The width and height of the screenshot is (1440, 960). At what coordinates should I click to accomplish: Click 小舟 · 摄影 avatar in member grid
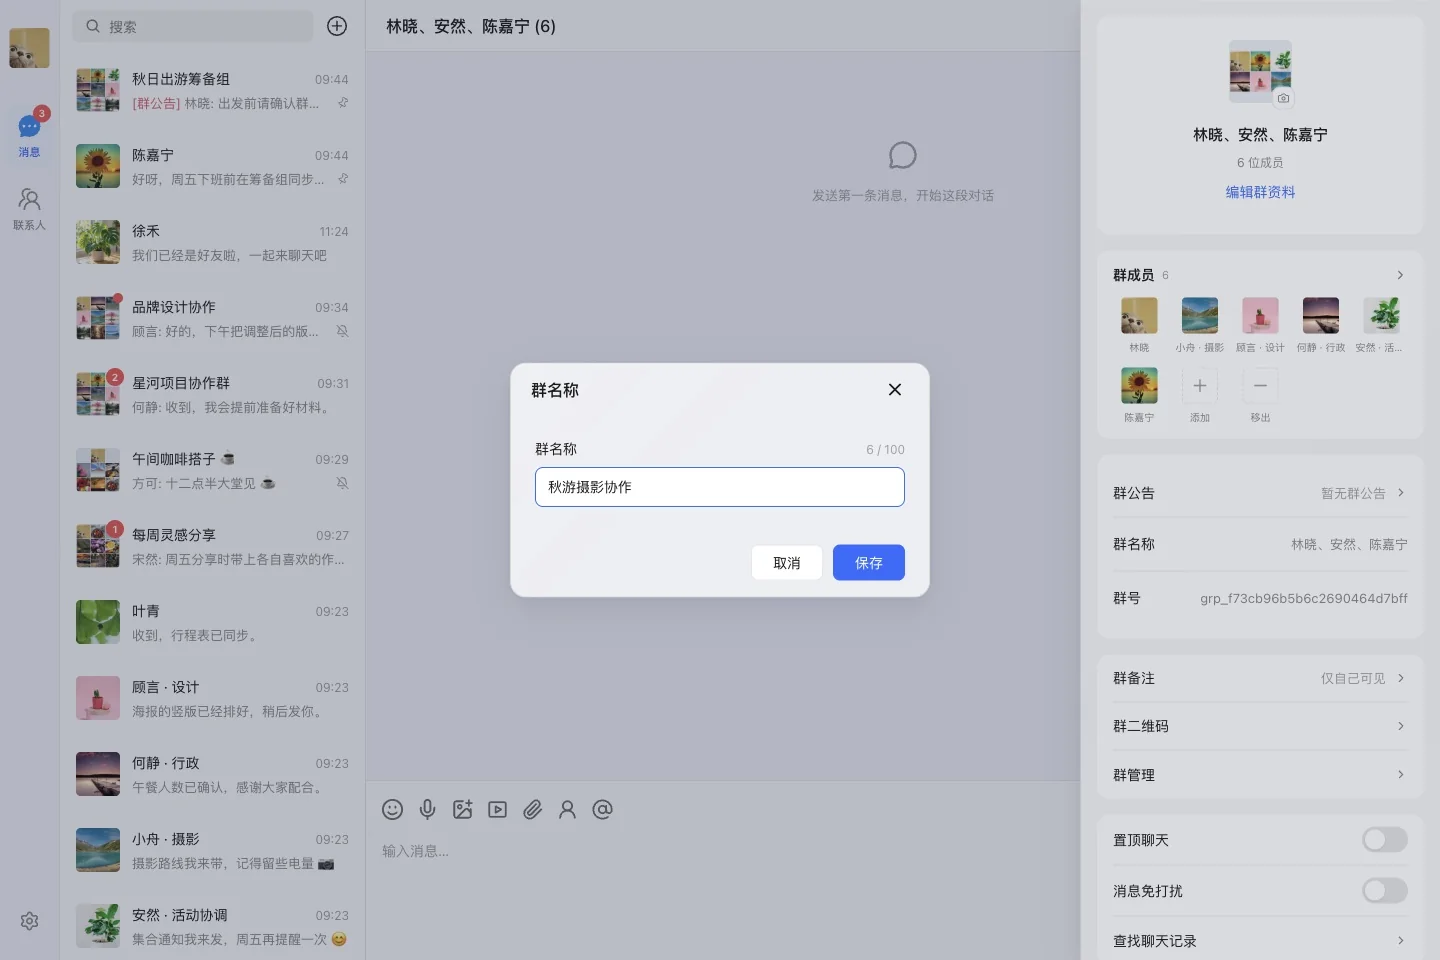1200,316
